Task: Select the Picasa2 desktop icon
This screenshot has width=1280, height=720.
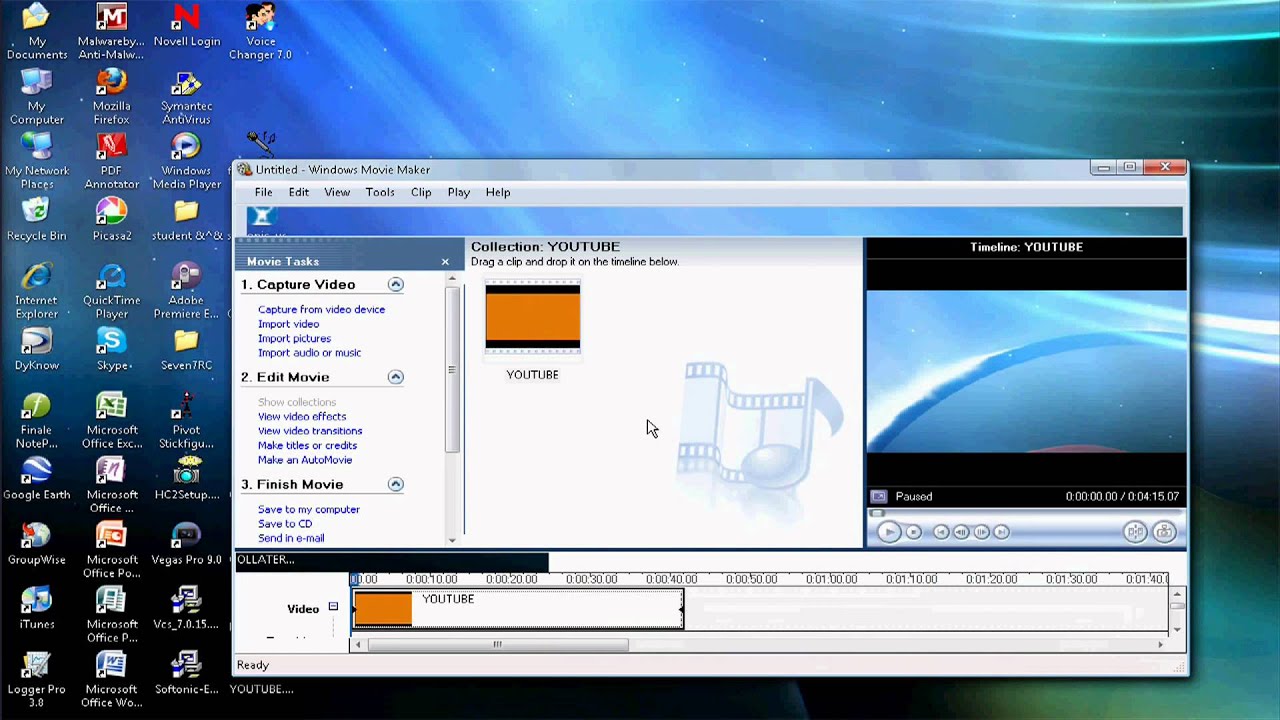Action: click(x=111, y=221)
